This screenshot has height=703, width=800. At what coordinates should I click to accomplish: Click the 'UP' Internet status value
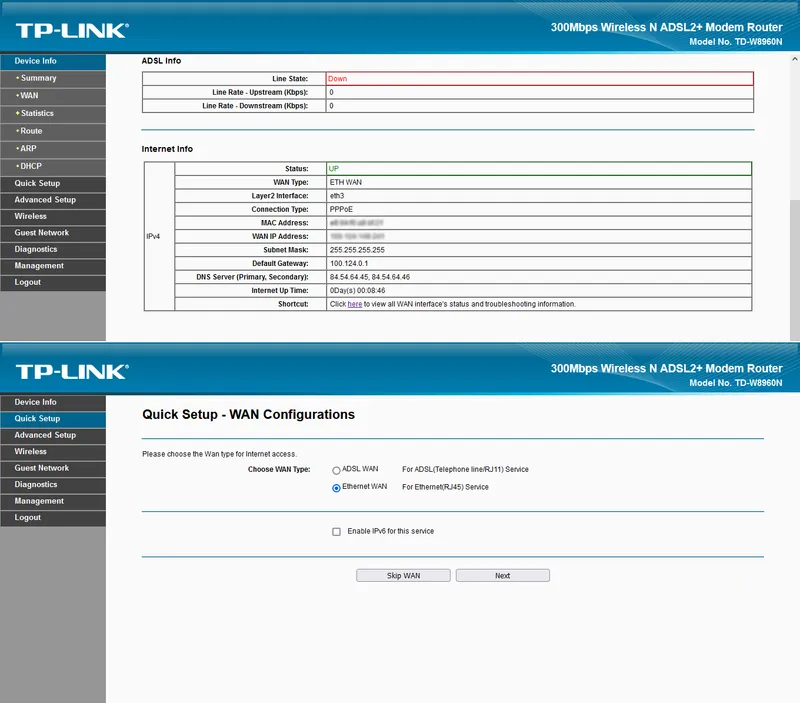334,168
